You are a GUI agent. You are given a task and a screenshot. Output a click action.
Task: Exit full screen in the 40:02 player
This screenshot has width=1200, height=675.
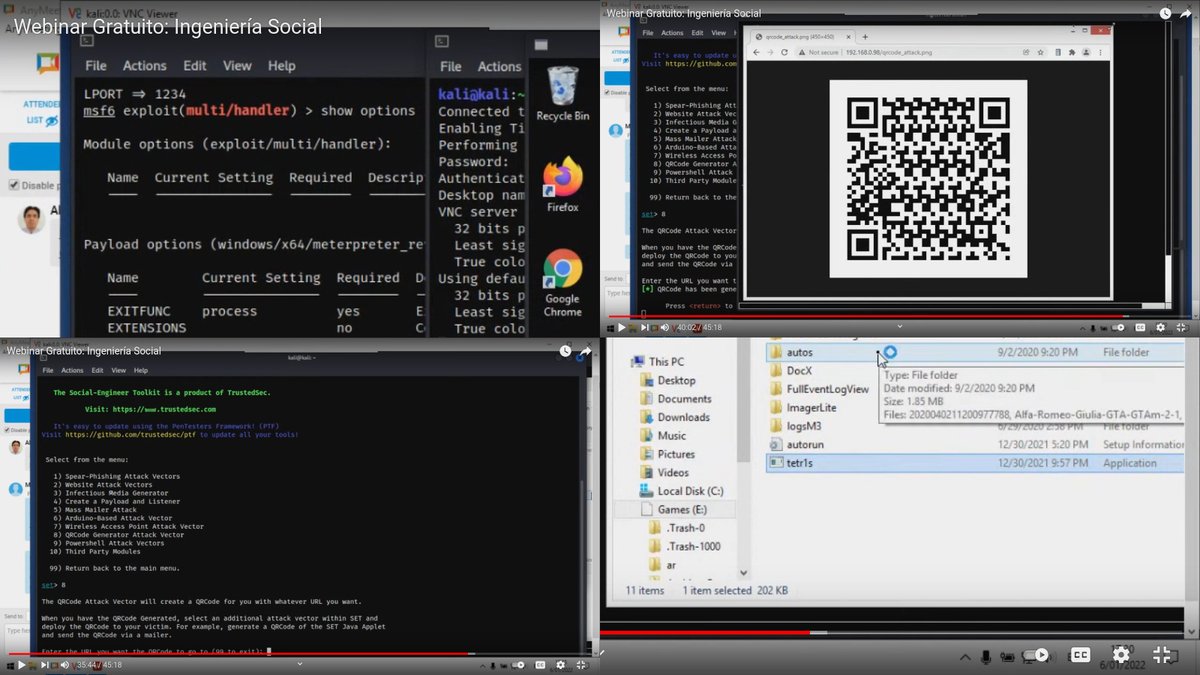(x=1181, y=327)
